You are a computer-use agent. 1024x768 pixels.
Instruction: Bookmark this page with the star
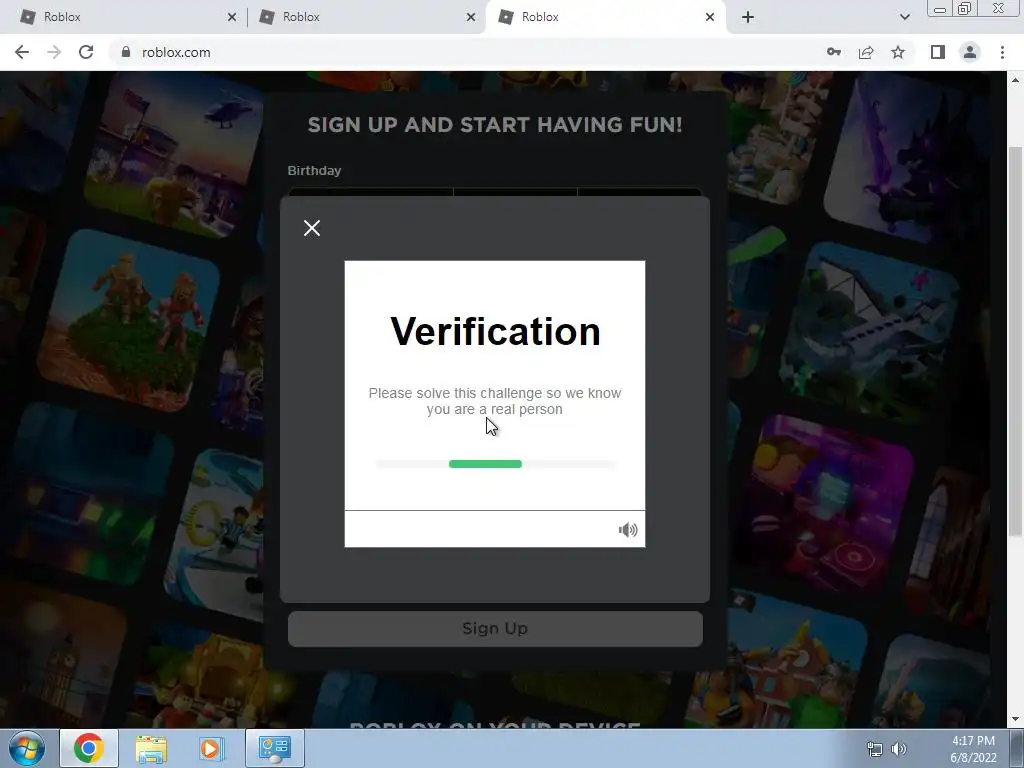[898, 52]
